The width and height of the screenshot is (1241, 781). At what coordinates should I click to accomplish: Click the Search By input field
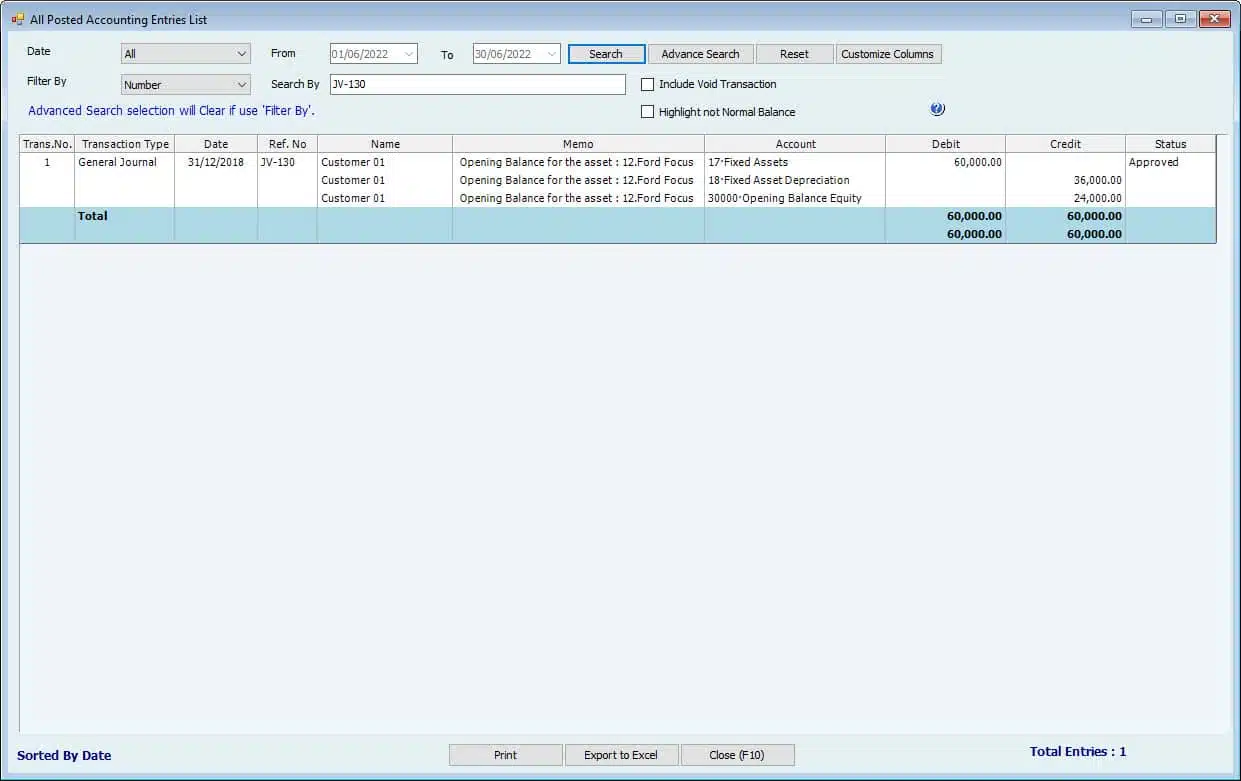click(478, 85)
